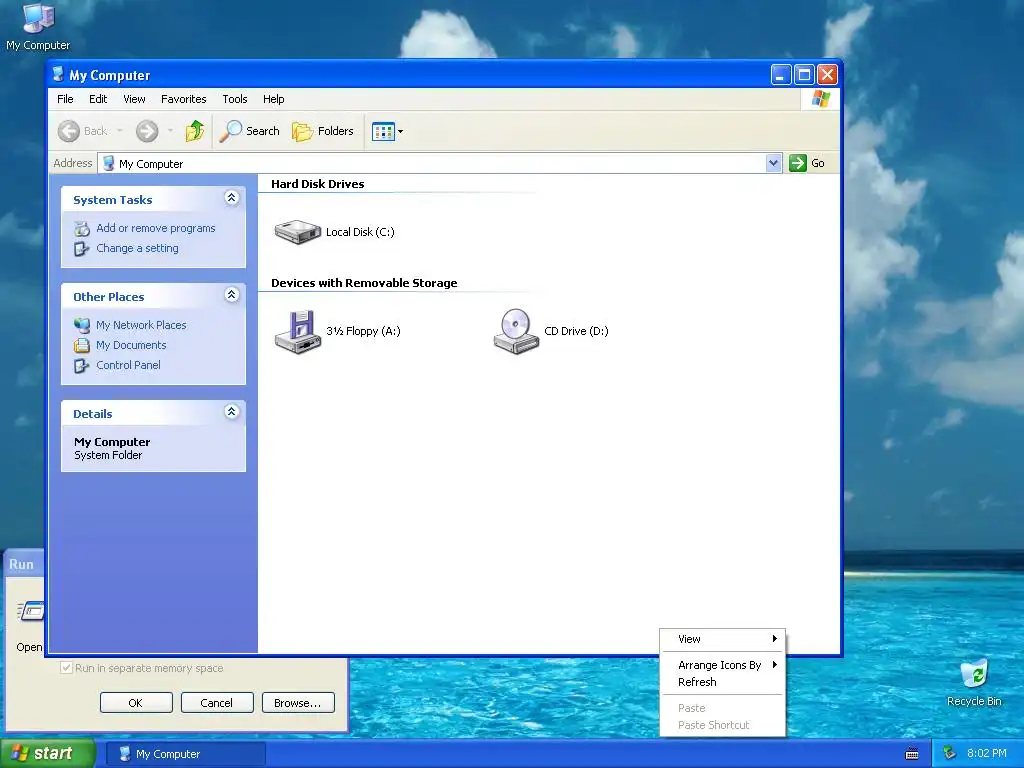Viewport: 1024px width, 768px height.
Task: Click the My Network Places icon
Action: tap(82, 325)
